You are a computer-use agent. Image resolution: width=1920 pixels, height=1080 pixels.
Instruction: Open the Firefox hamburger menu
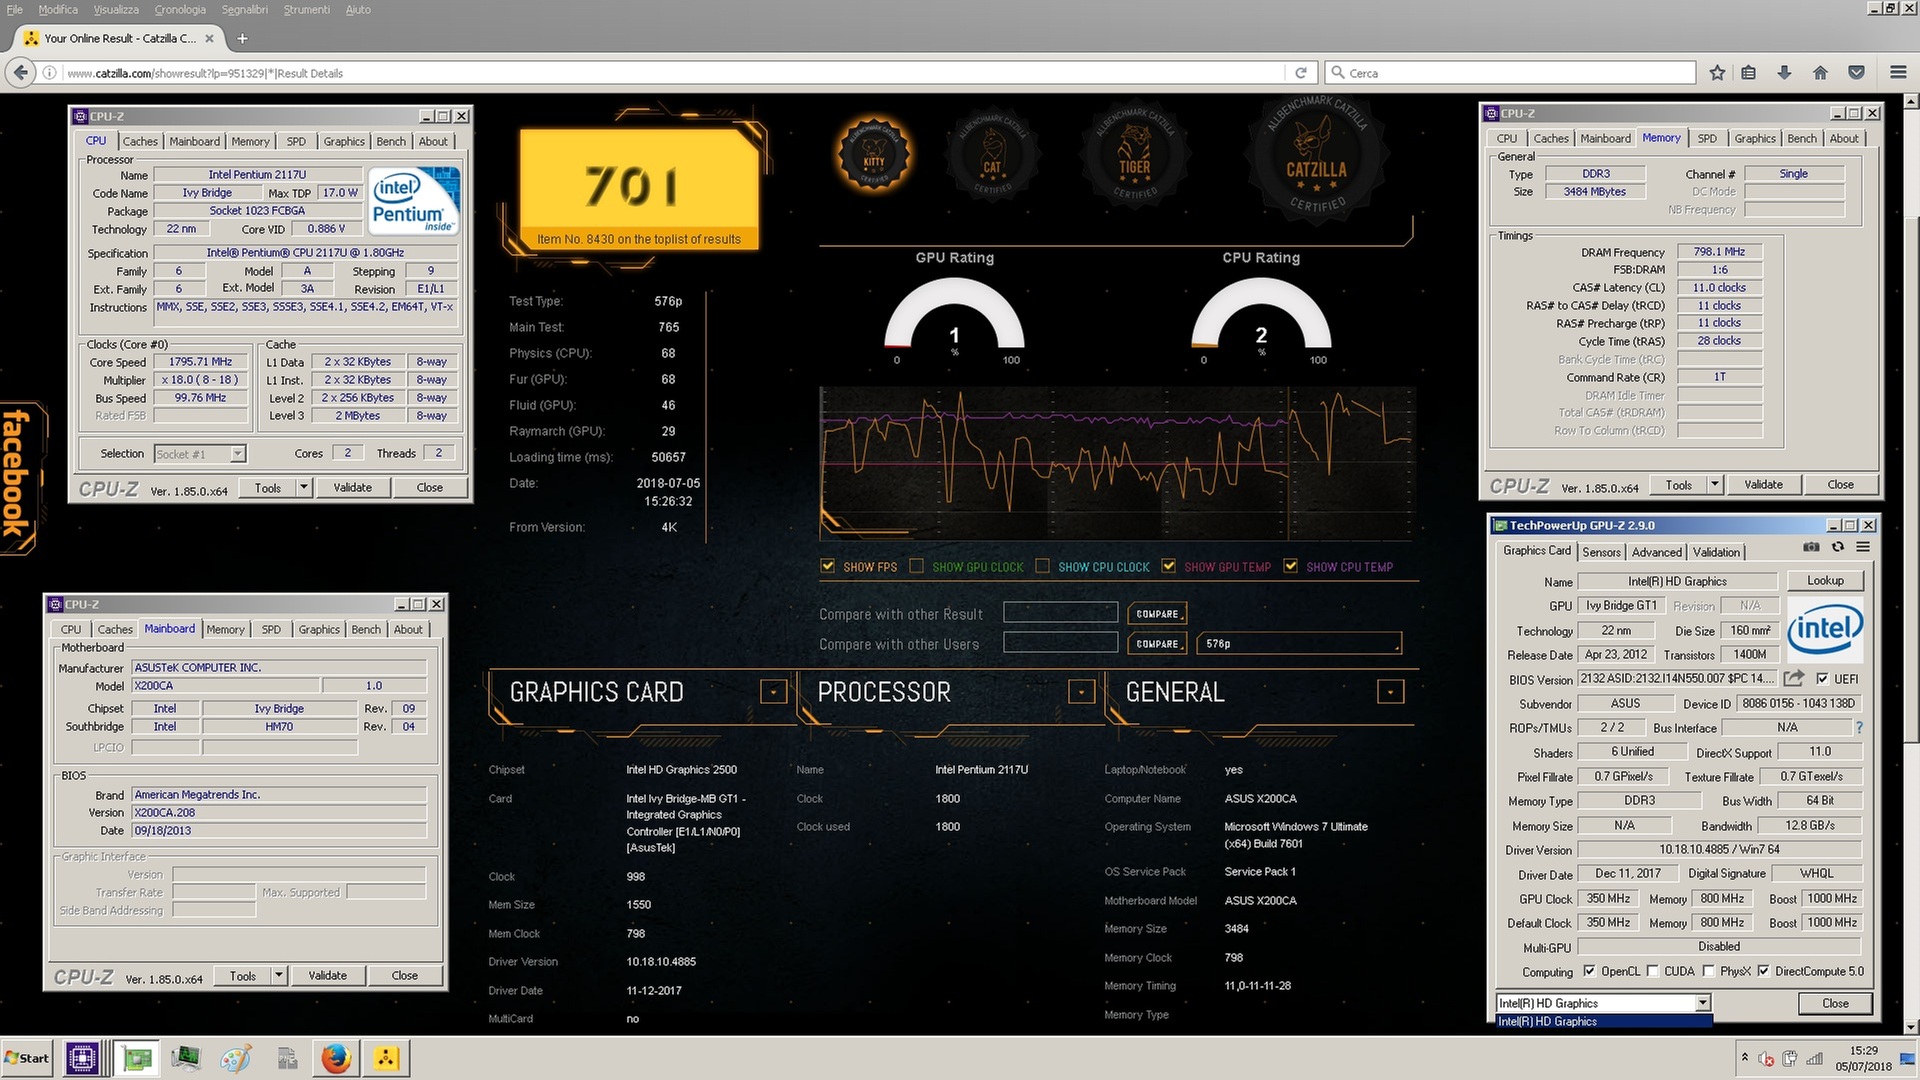[x=1897, y=72]
